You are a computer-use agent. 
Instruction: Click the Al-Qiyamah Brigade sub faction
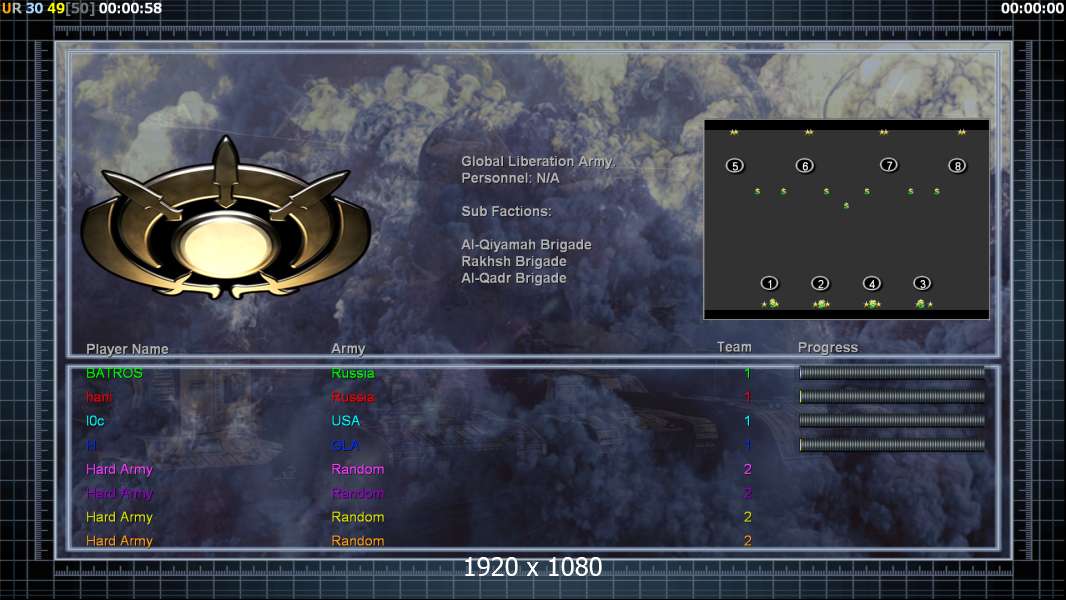click(526, 245)
